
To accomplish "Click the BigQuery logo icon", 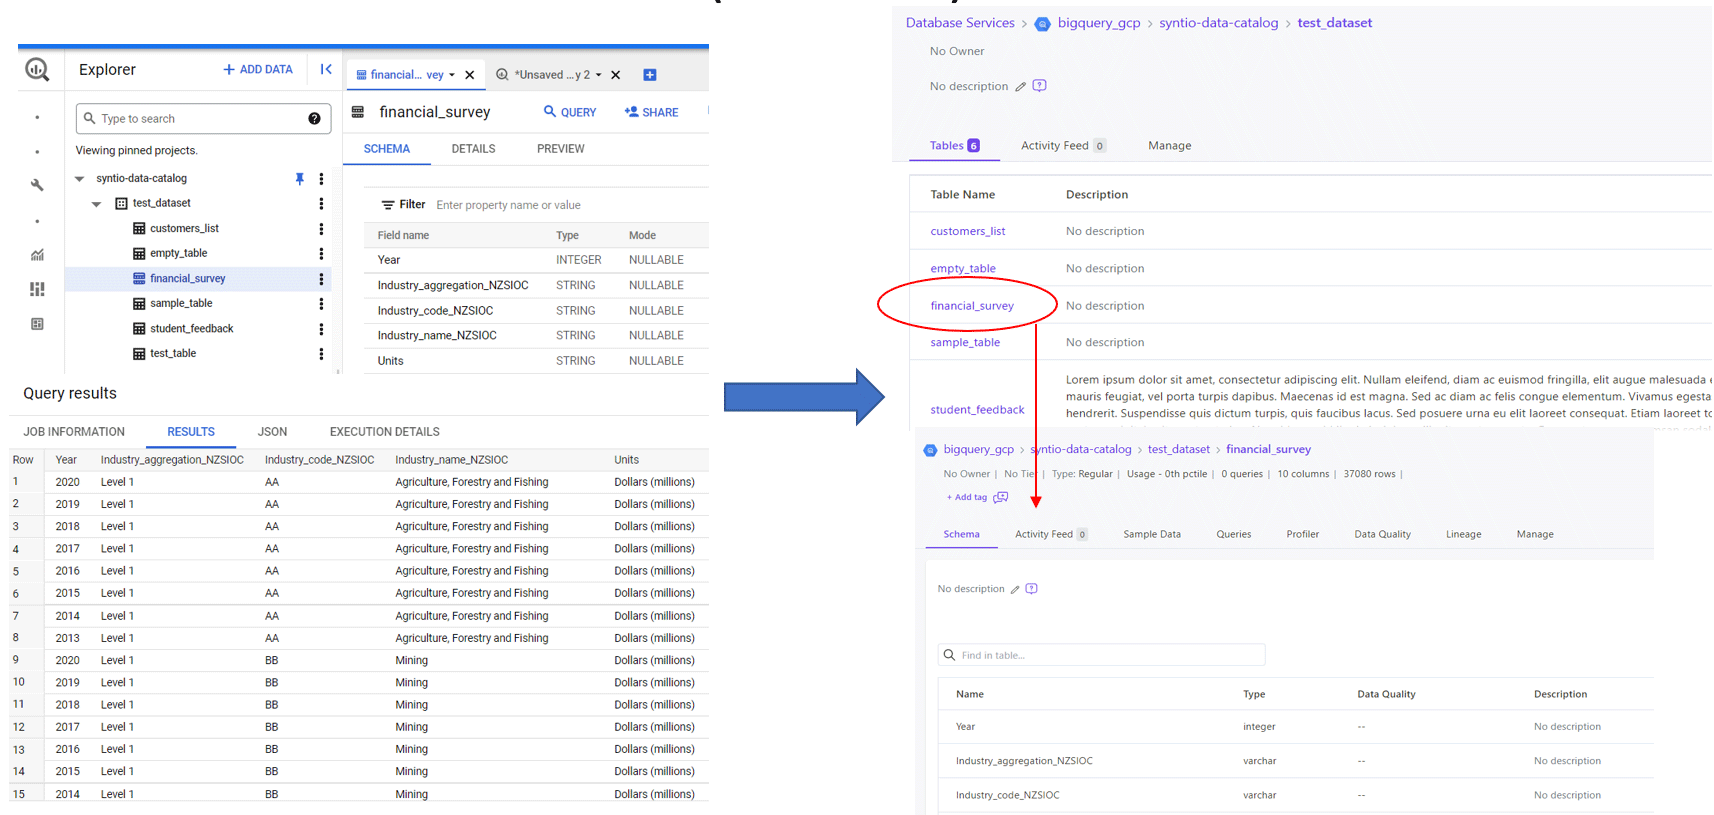I will click(37, 69).
